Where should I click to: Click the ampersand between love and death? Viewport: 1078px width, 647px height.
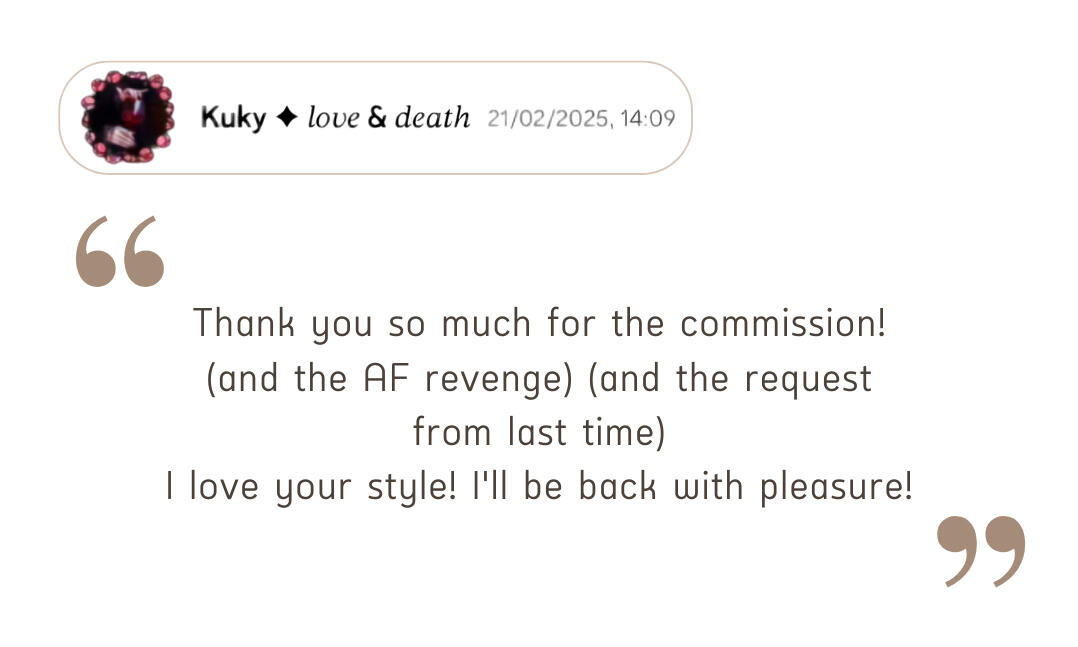coord(377,118)
